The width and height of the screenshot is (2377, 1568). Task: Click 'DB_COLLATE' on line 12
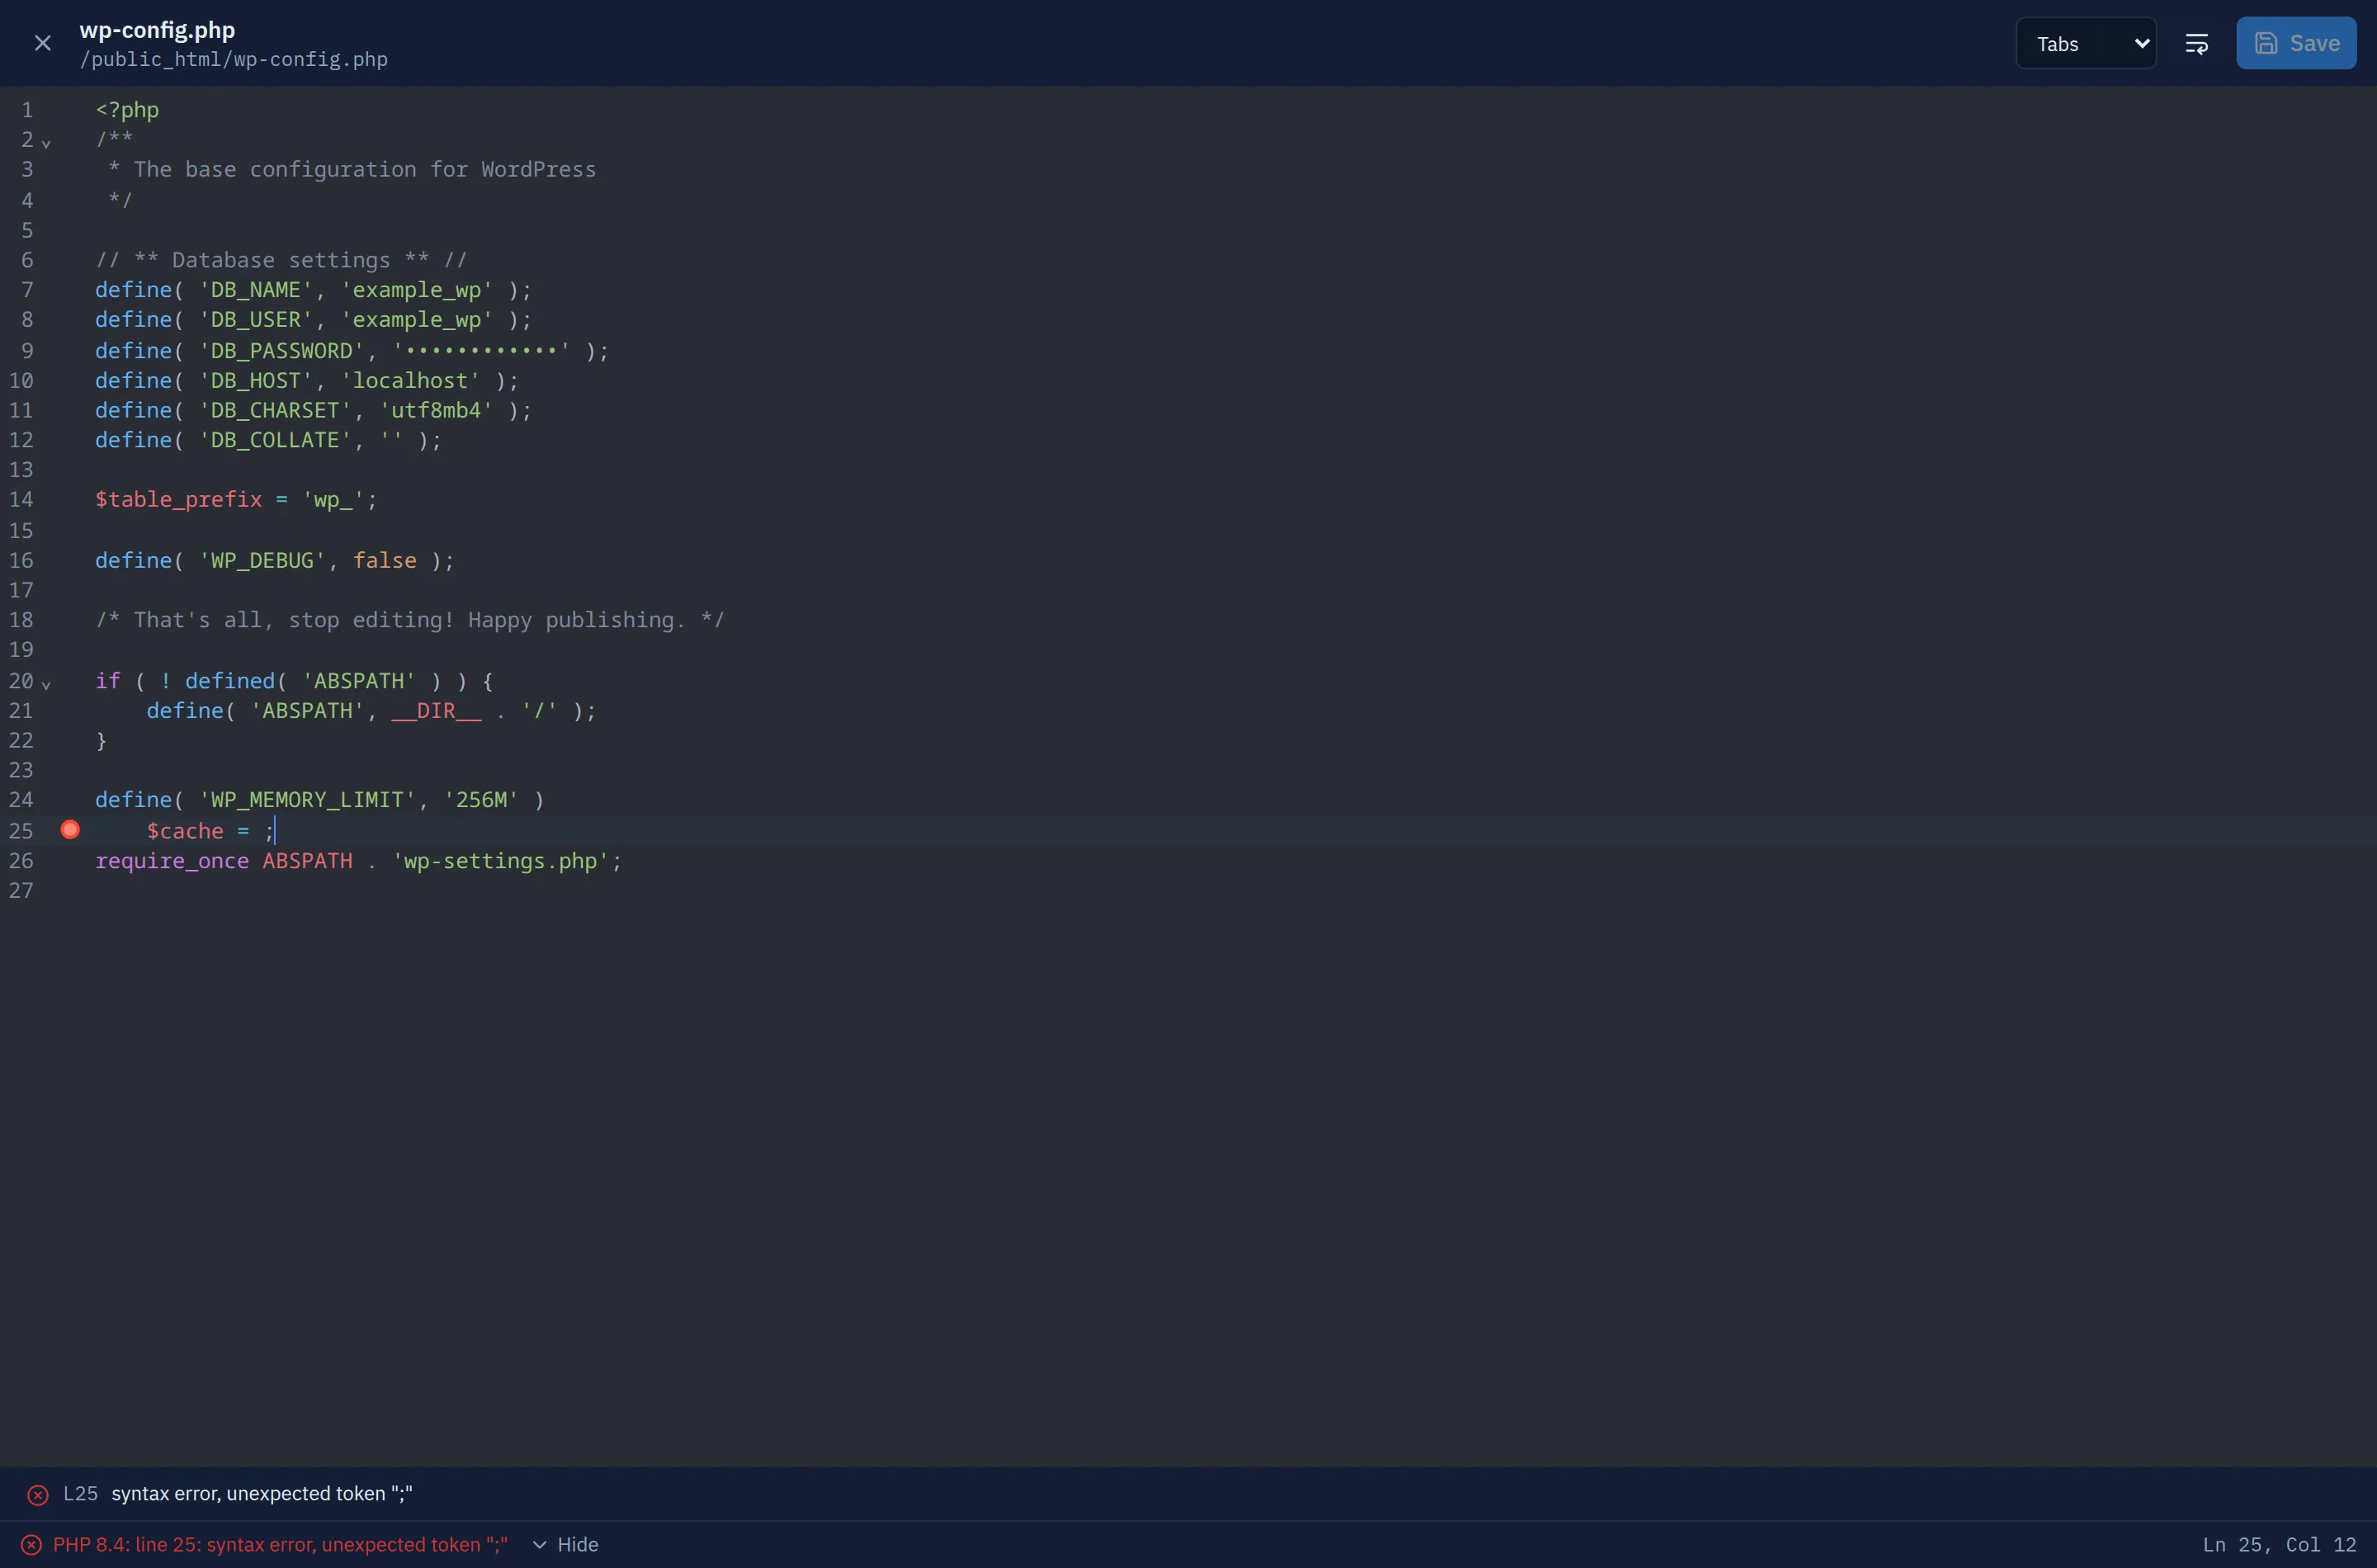point(275,440)
